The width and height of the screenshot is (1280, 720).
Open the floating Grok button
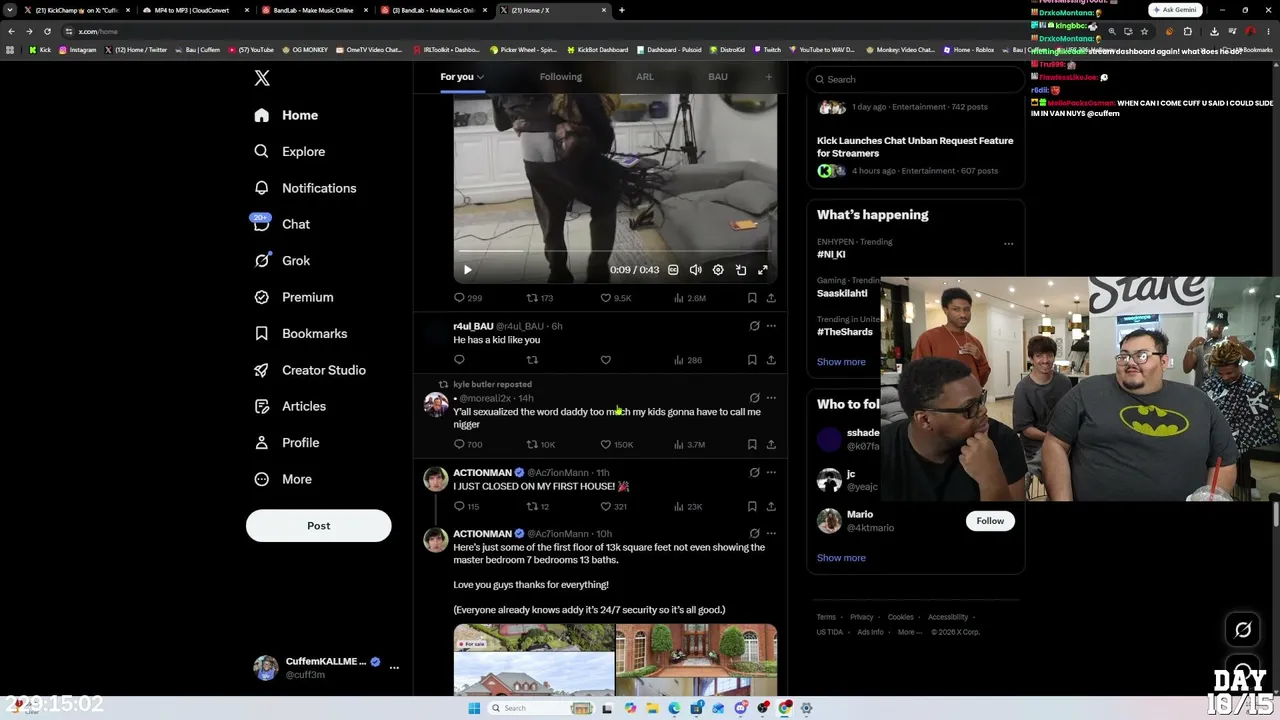tap(1243, 630)
